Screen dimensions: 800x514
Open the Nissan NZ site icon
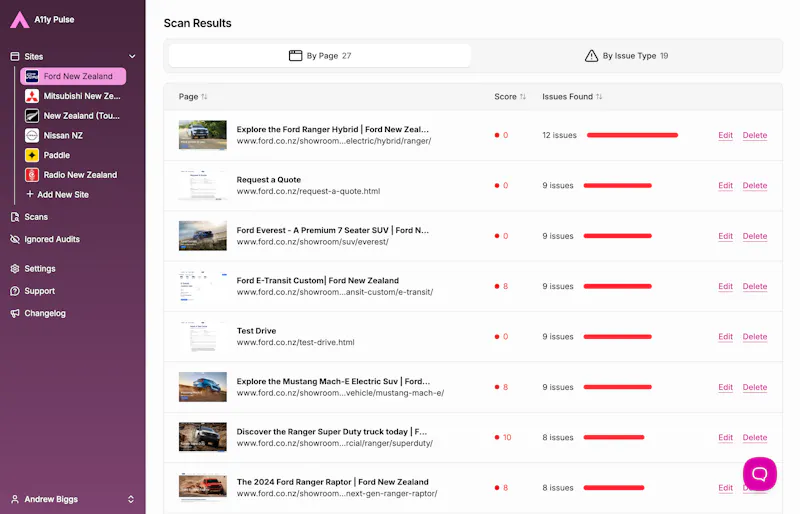click(x=32, y=135)
